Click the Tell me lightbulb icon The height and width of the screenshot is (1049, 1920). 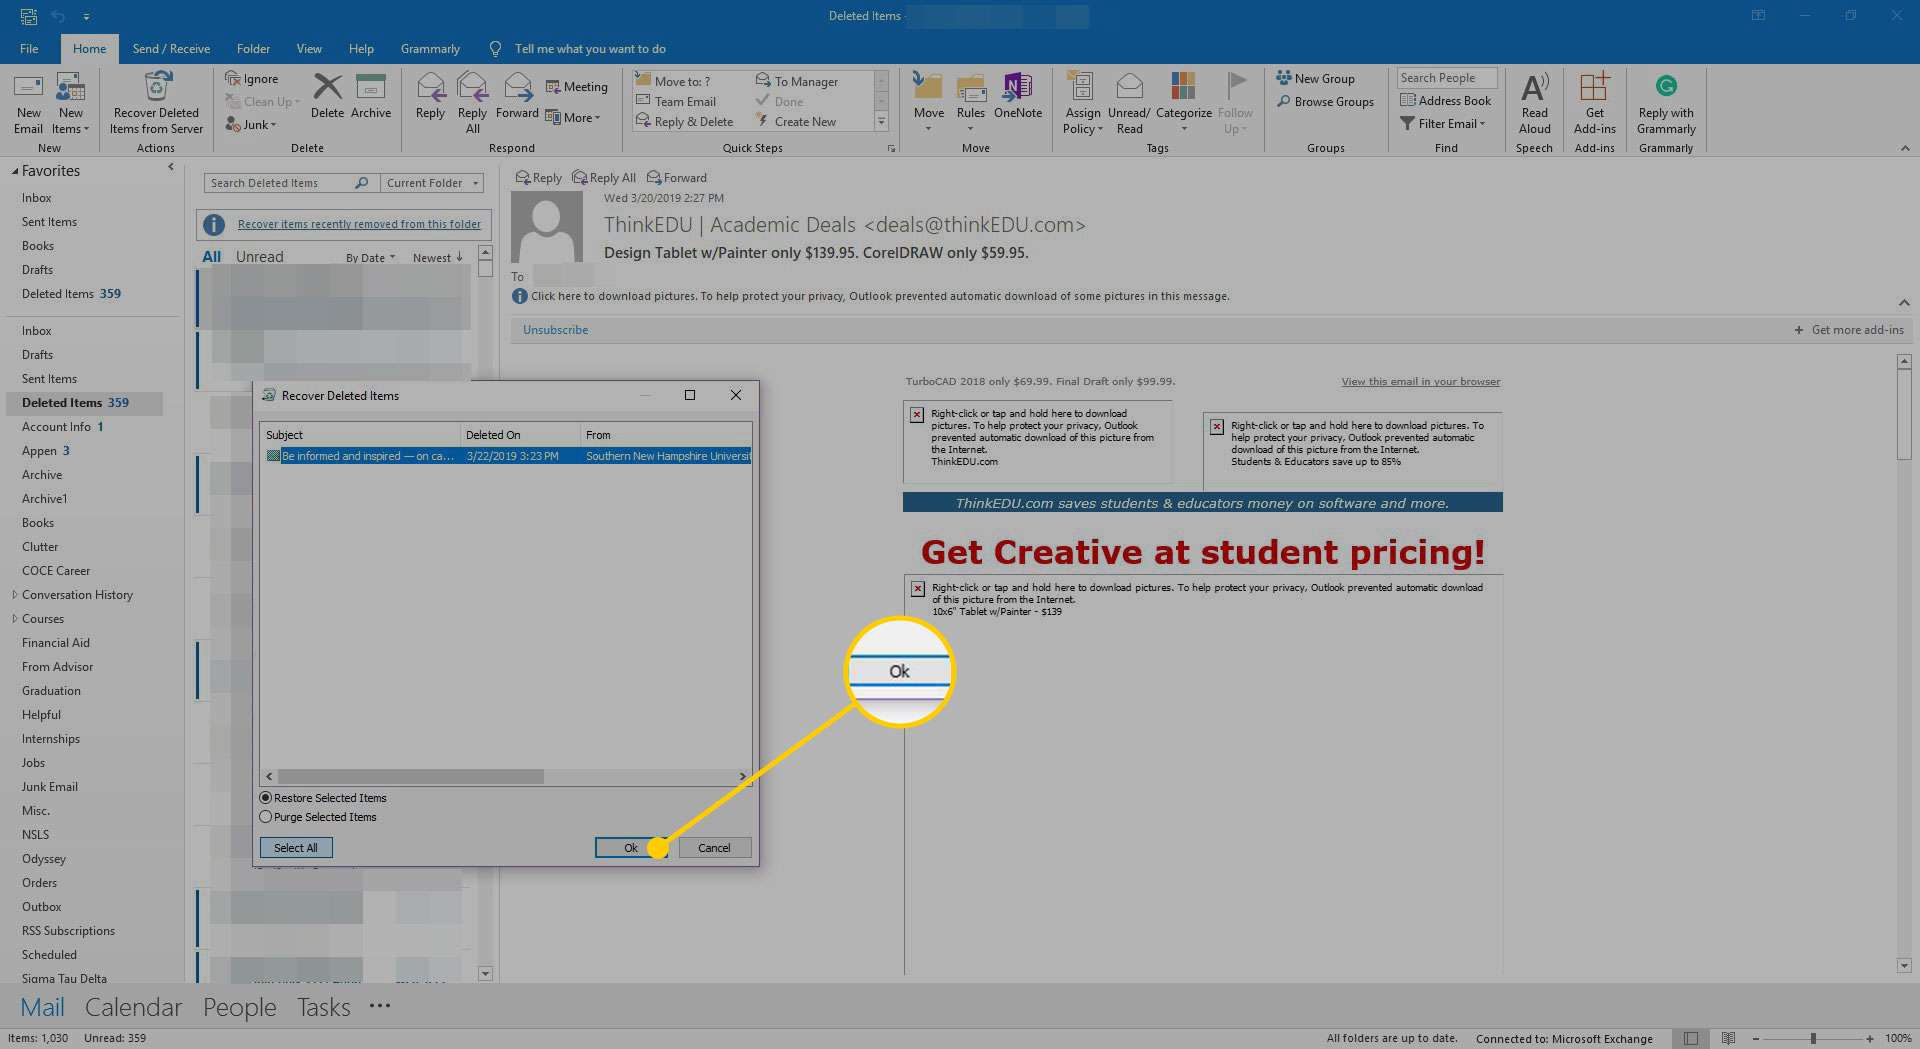pos(495,49)
